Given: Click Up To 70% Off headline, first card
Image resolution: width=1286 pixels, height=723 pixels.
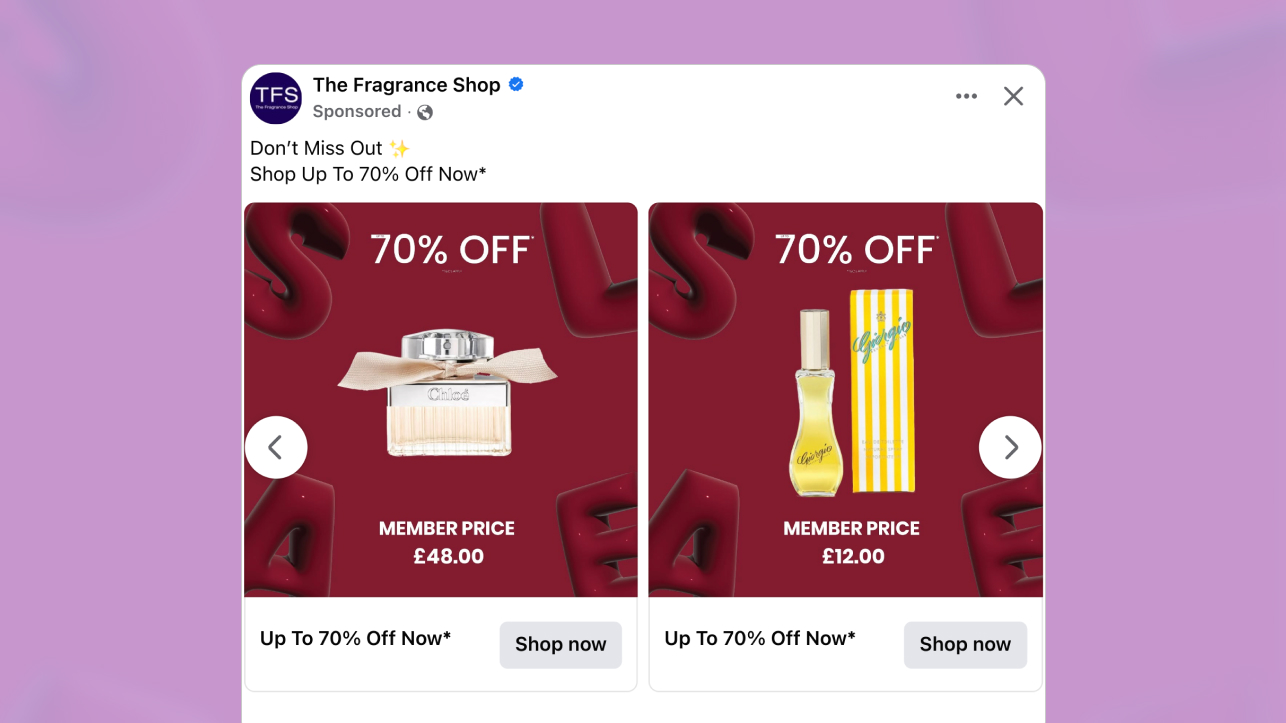Looking at the screenshot, I should 355,638.
